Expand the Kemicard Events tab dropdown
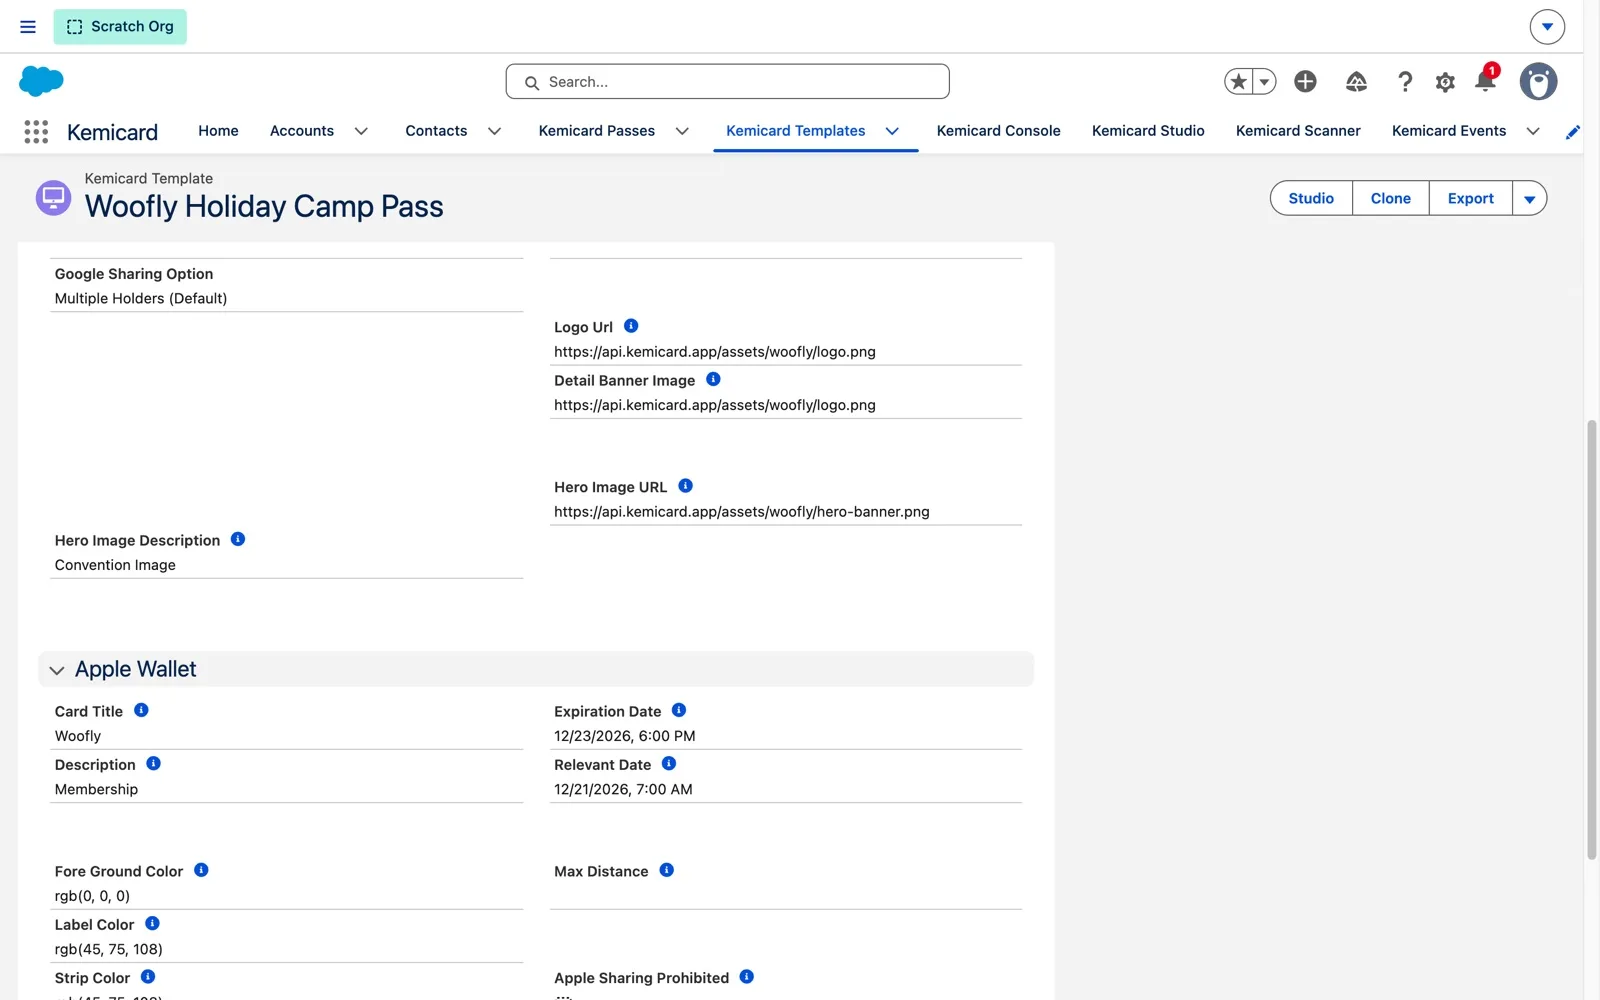 coord(1533,131)
